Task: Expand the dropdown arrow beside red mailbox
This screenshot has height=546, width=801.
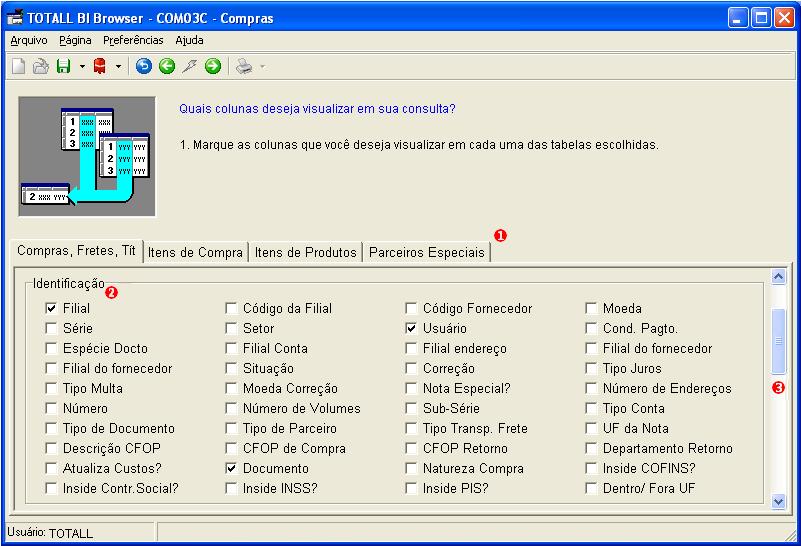Action: (x=118, y=66)
